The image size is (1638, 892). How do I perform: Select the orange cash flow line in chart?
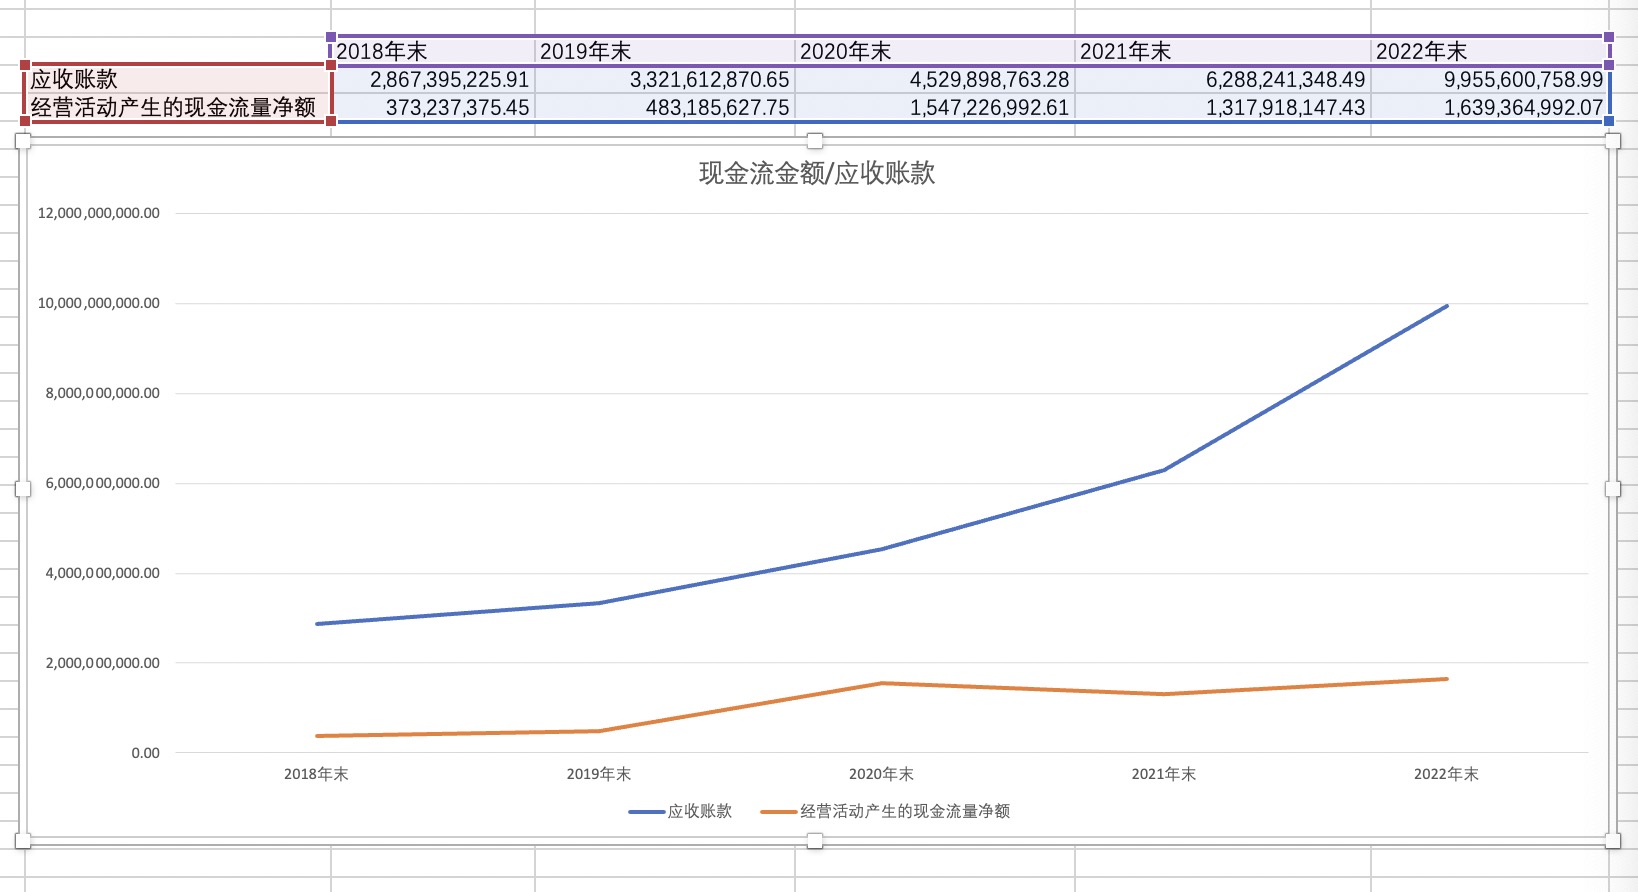click(740, 708)
